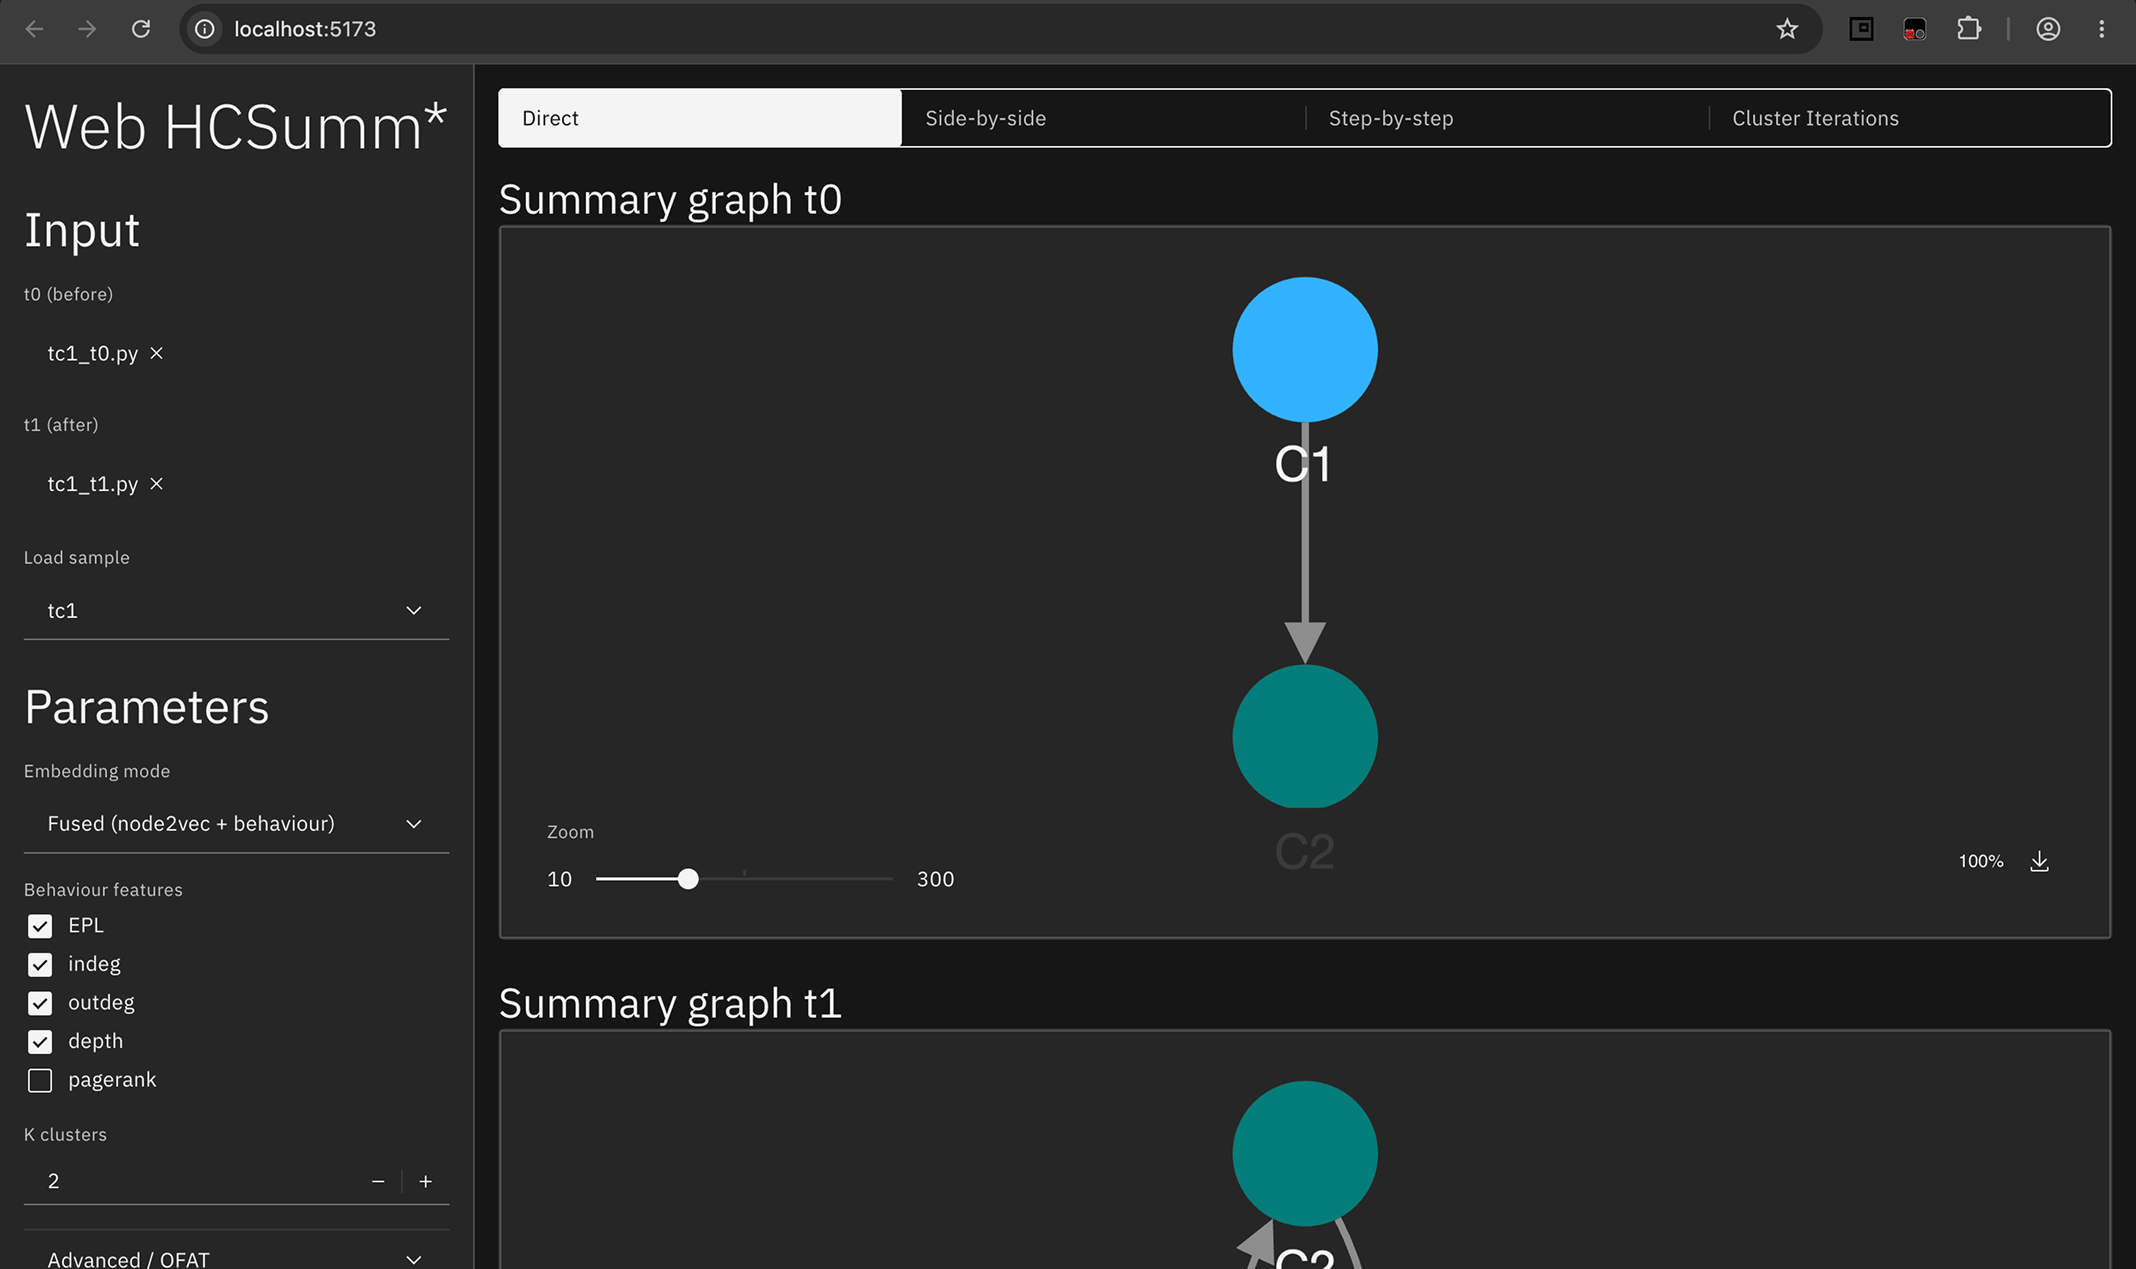
Task: Click the teal node in t1 graph
Action: [x=1305, y=1153]
